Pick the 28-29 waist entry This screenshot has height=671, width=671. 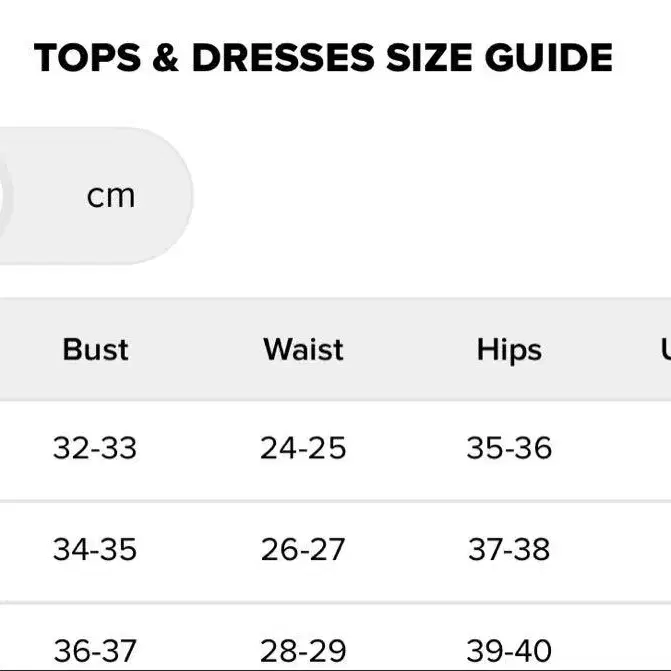pyautogui.click(x=303, y=651)
